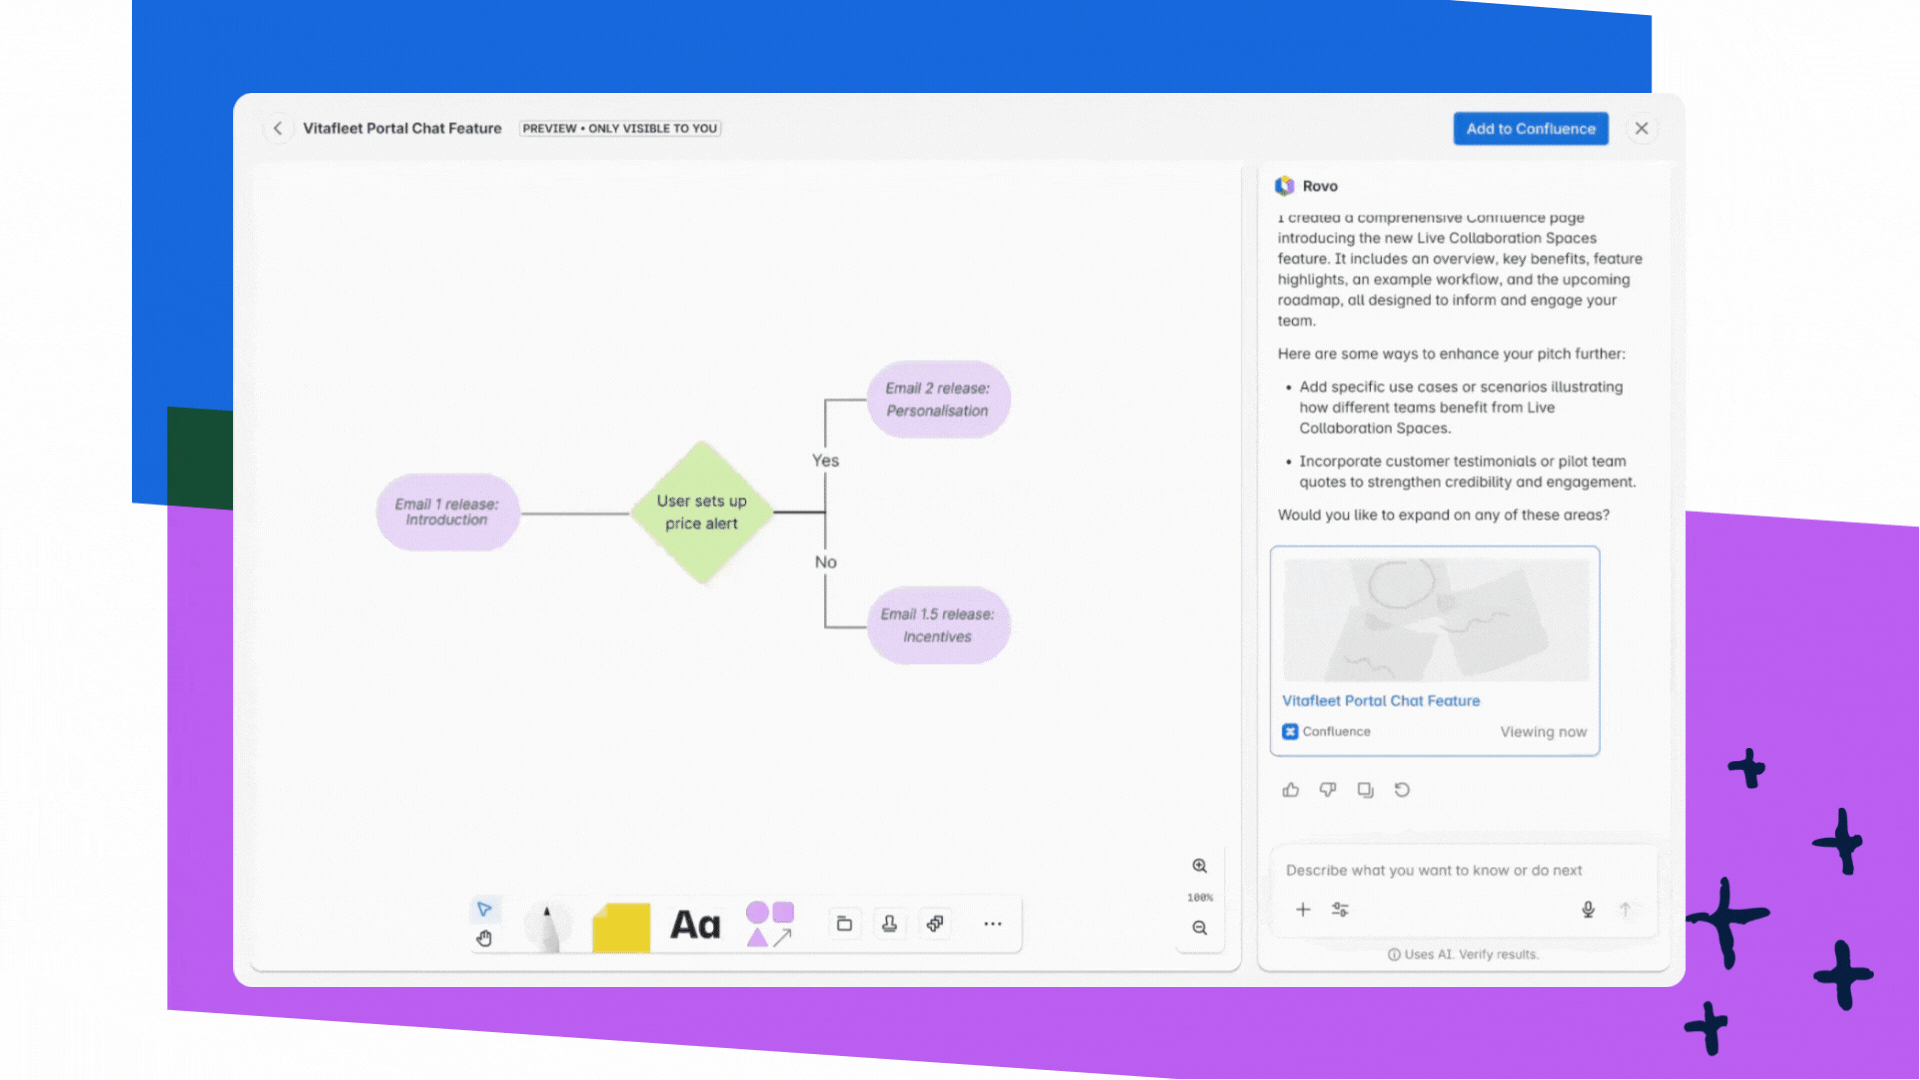Give thumbs up to Rovo response

(1291, 790)
